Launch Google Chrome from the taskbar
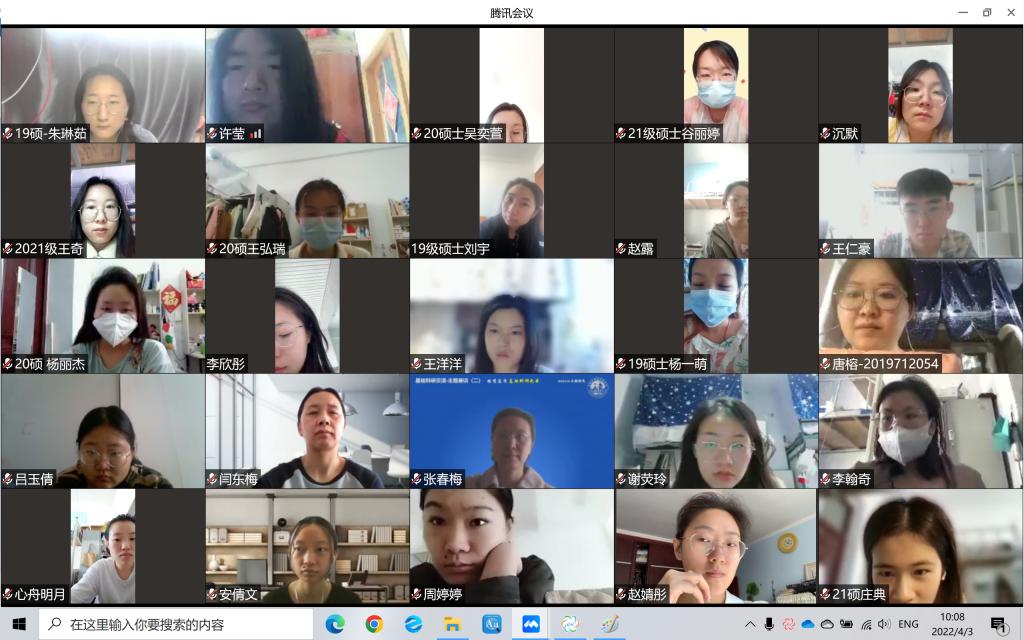 (374, 624)
